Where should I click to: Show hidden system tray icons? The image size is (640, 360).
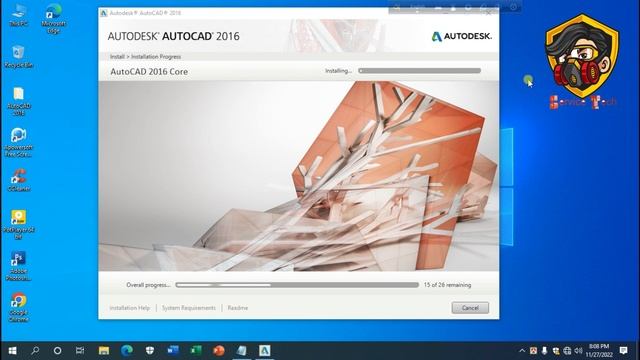tap(522, 351)
